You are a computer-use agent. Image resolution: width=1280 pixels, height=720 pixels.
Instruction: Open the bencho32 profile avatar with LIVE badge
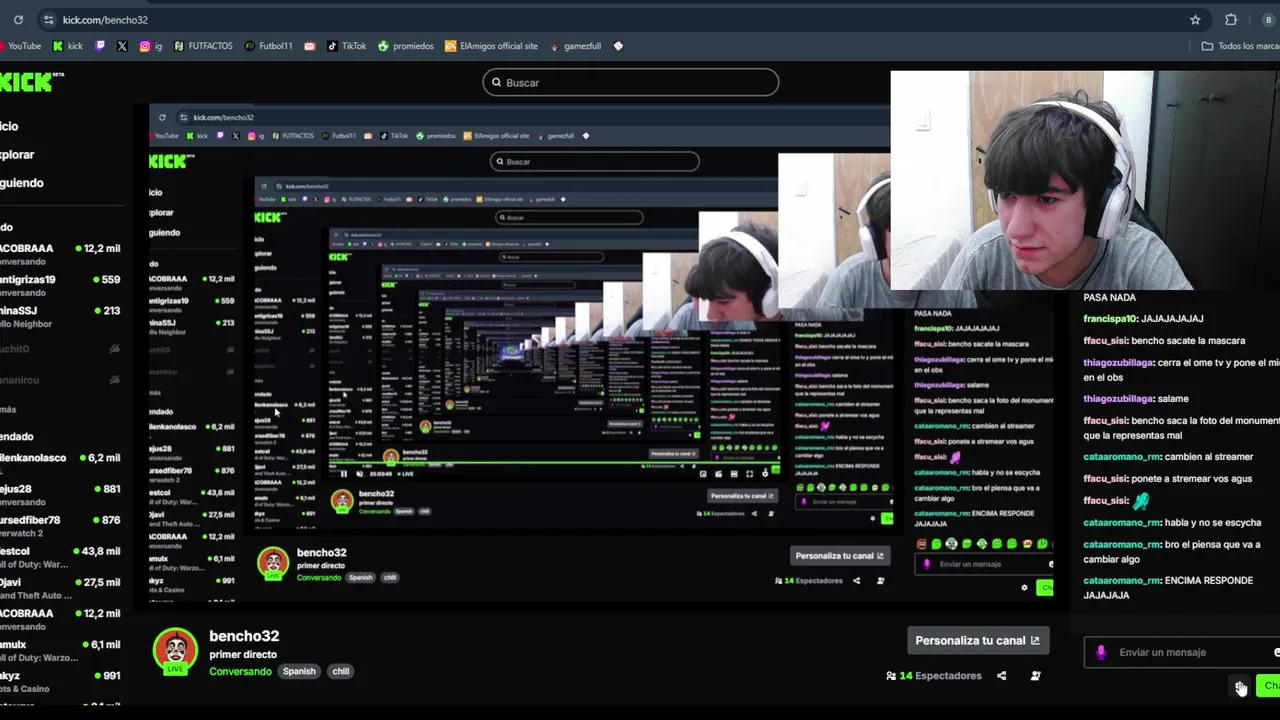pos(175,651)
